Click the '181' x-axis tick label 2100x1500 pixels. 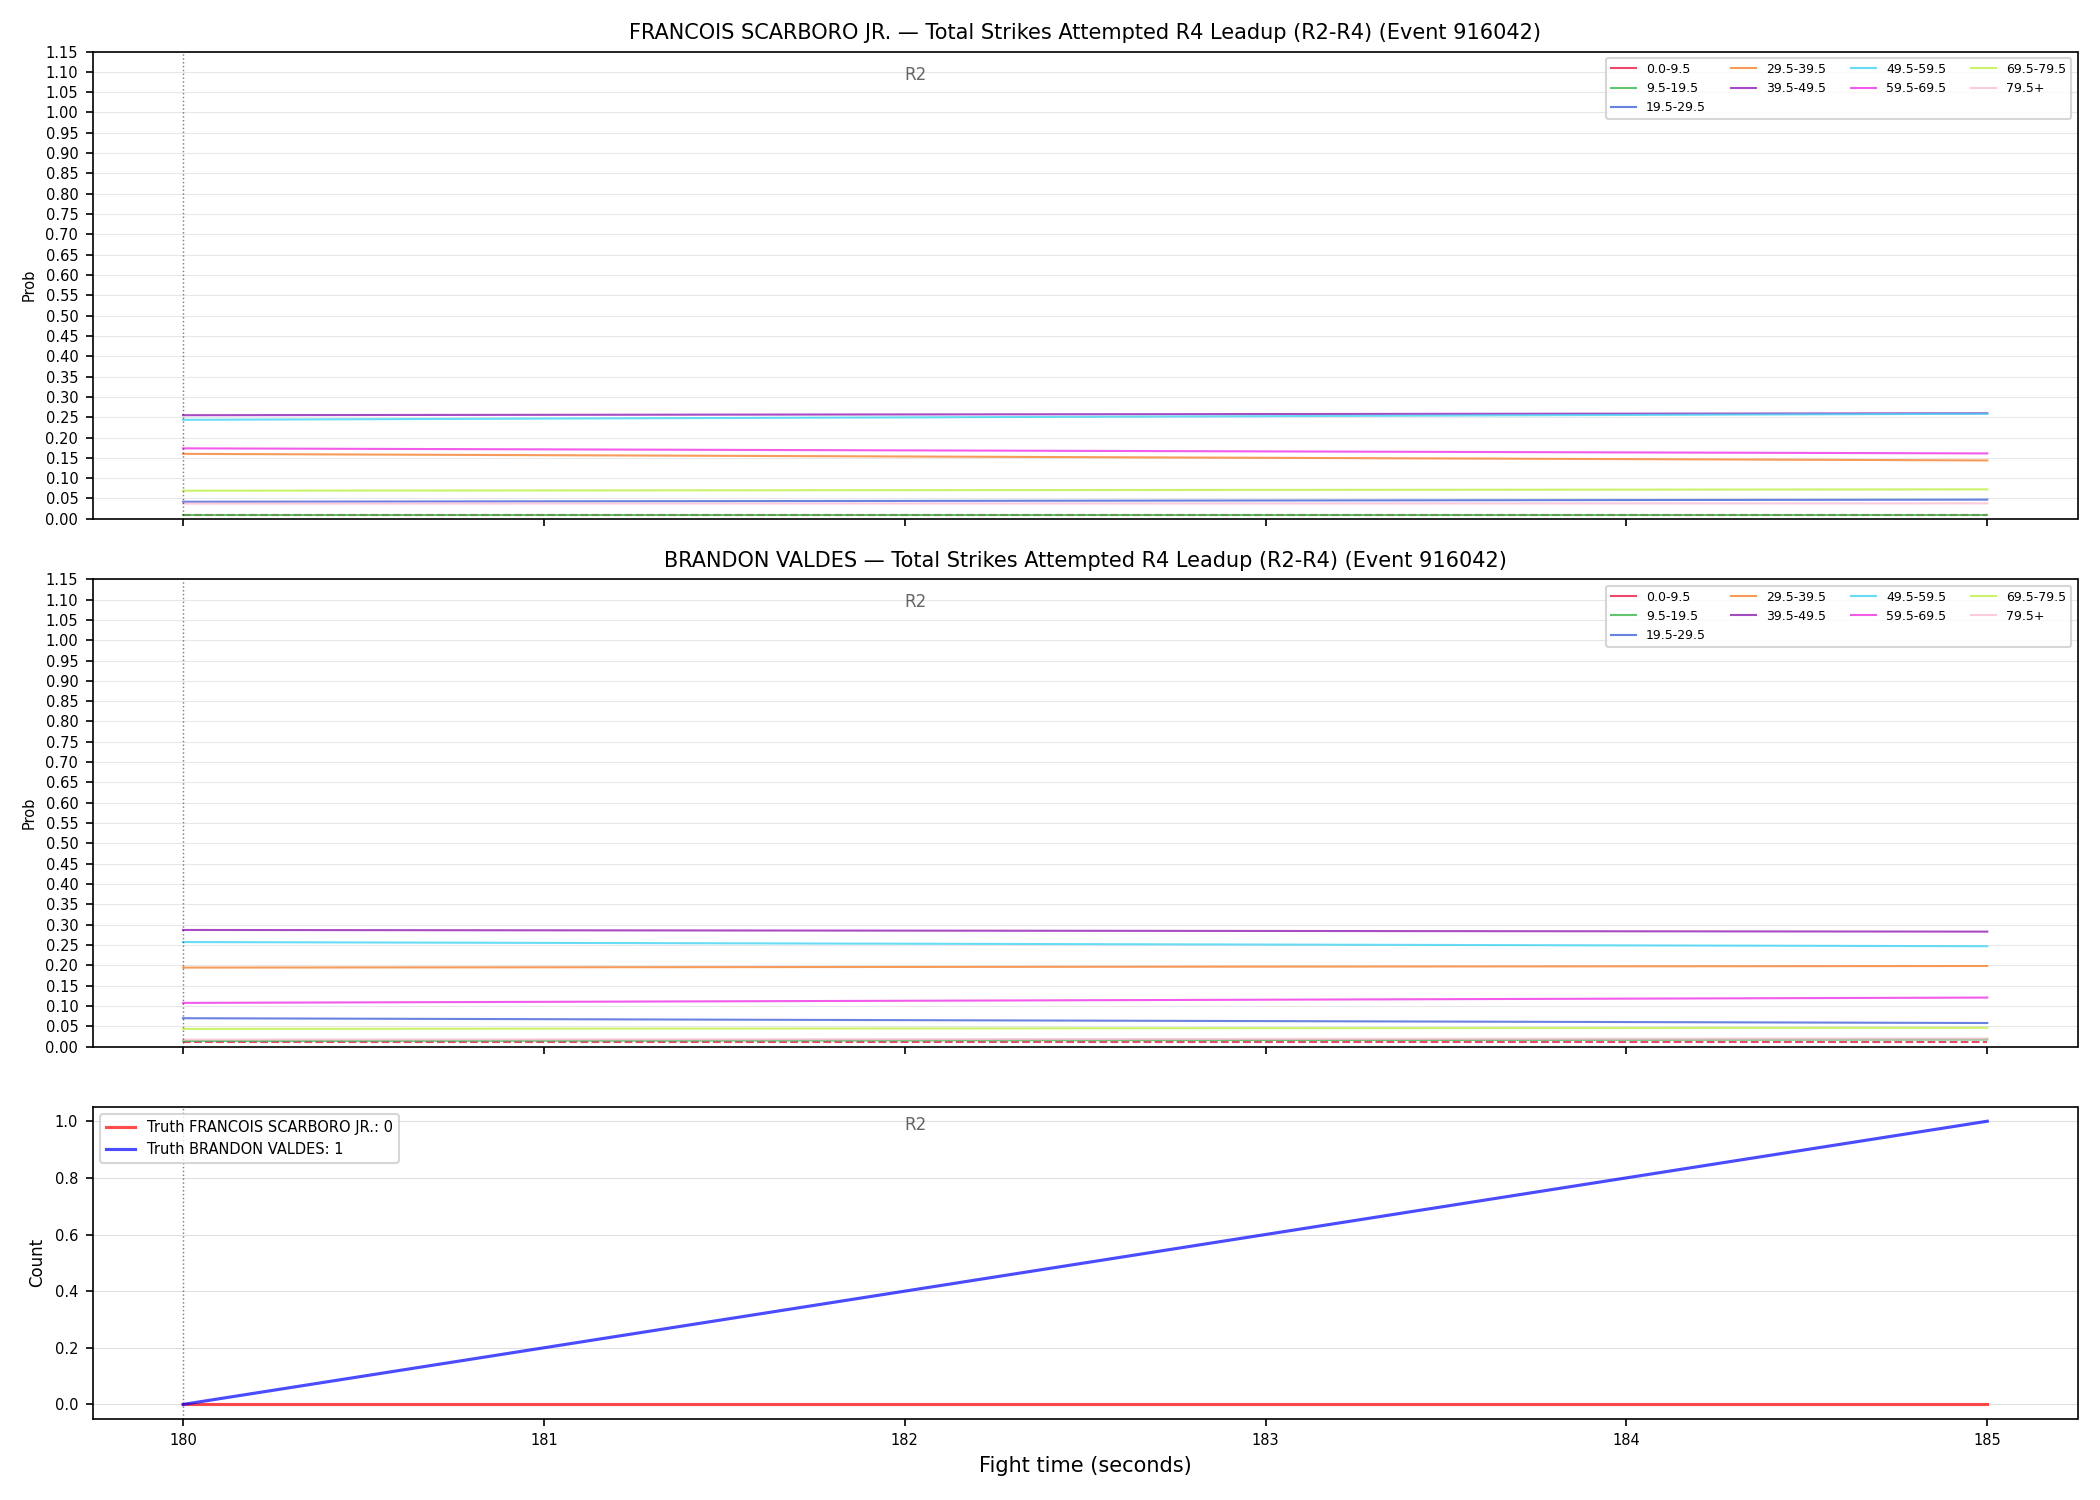543,1440
